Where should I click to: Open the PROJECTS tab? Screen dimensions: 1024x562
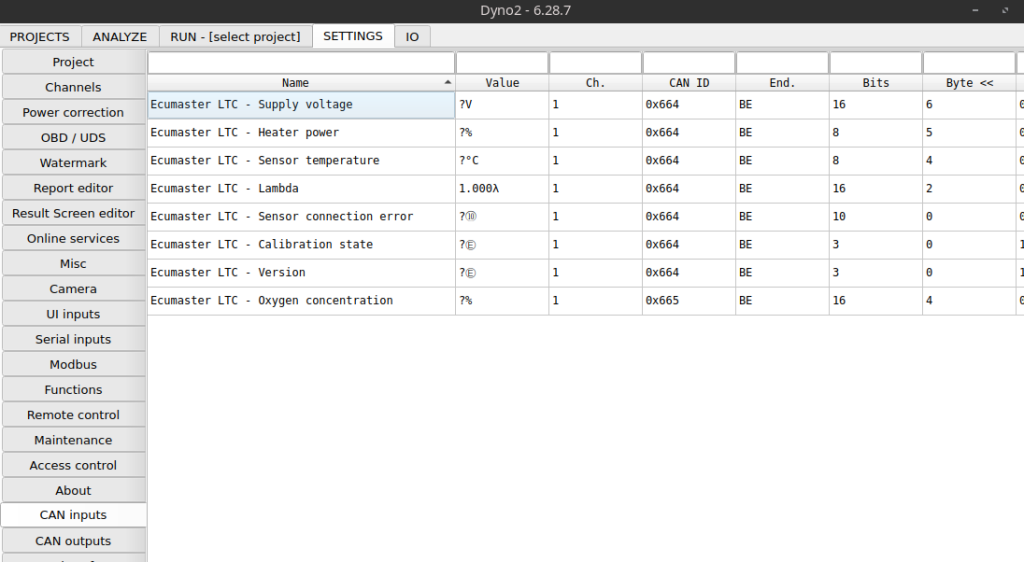[x=40, y=37]
